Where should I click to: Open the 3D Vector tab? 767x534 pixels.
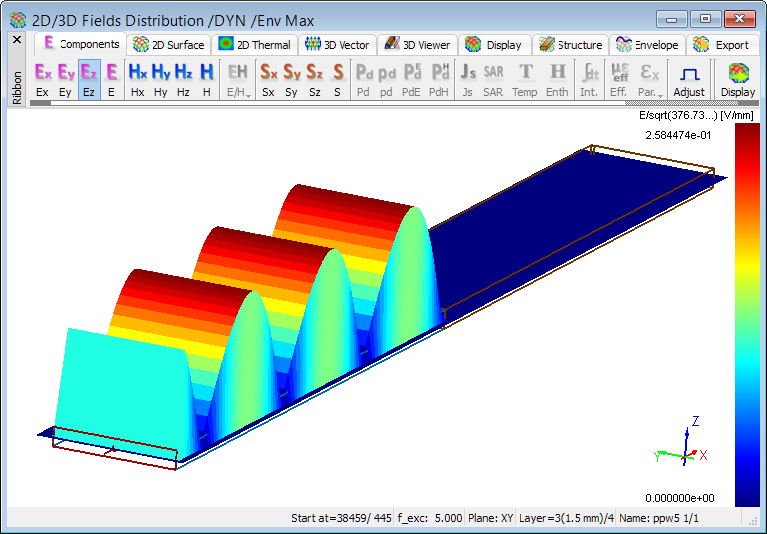point(338,45)
